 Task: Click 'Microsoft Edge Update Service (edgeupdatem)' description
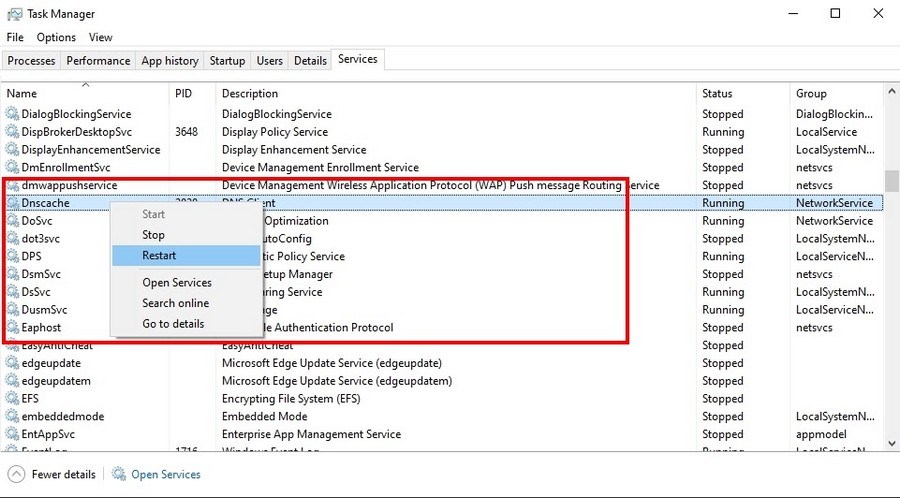[x=337, y=381]
